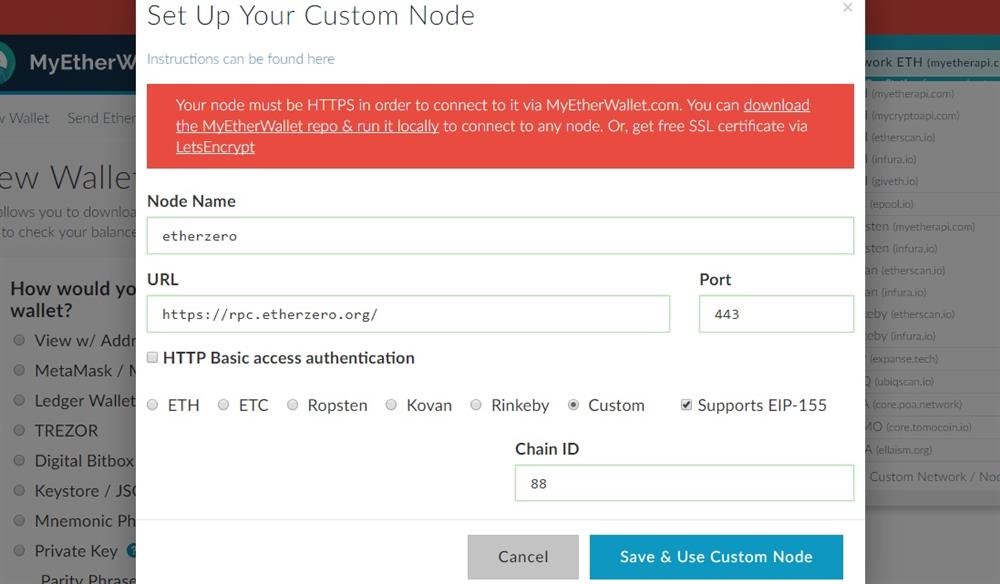Open the LetsEncrypt link
The width and height of the screenshot is (1000, 584).
click(215, 147)
